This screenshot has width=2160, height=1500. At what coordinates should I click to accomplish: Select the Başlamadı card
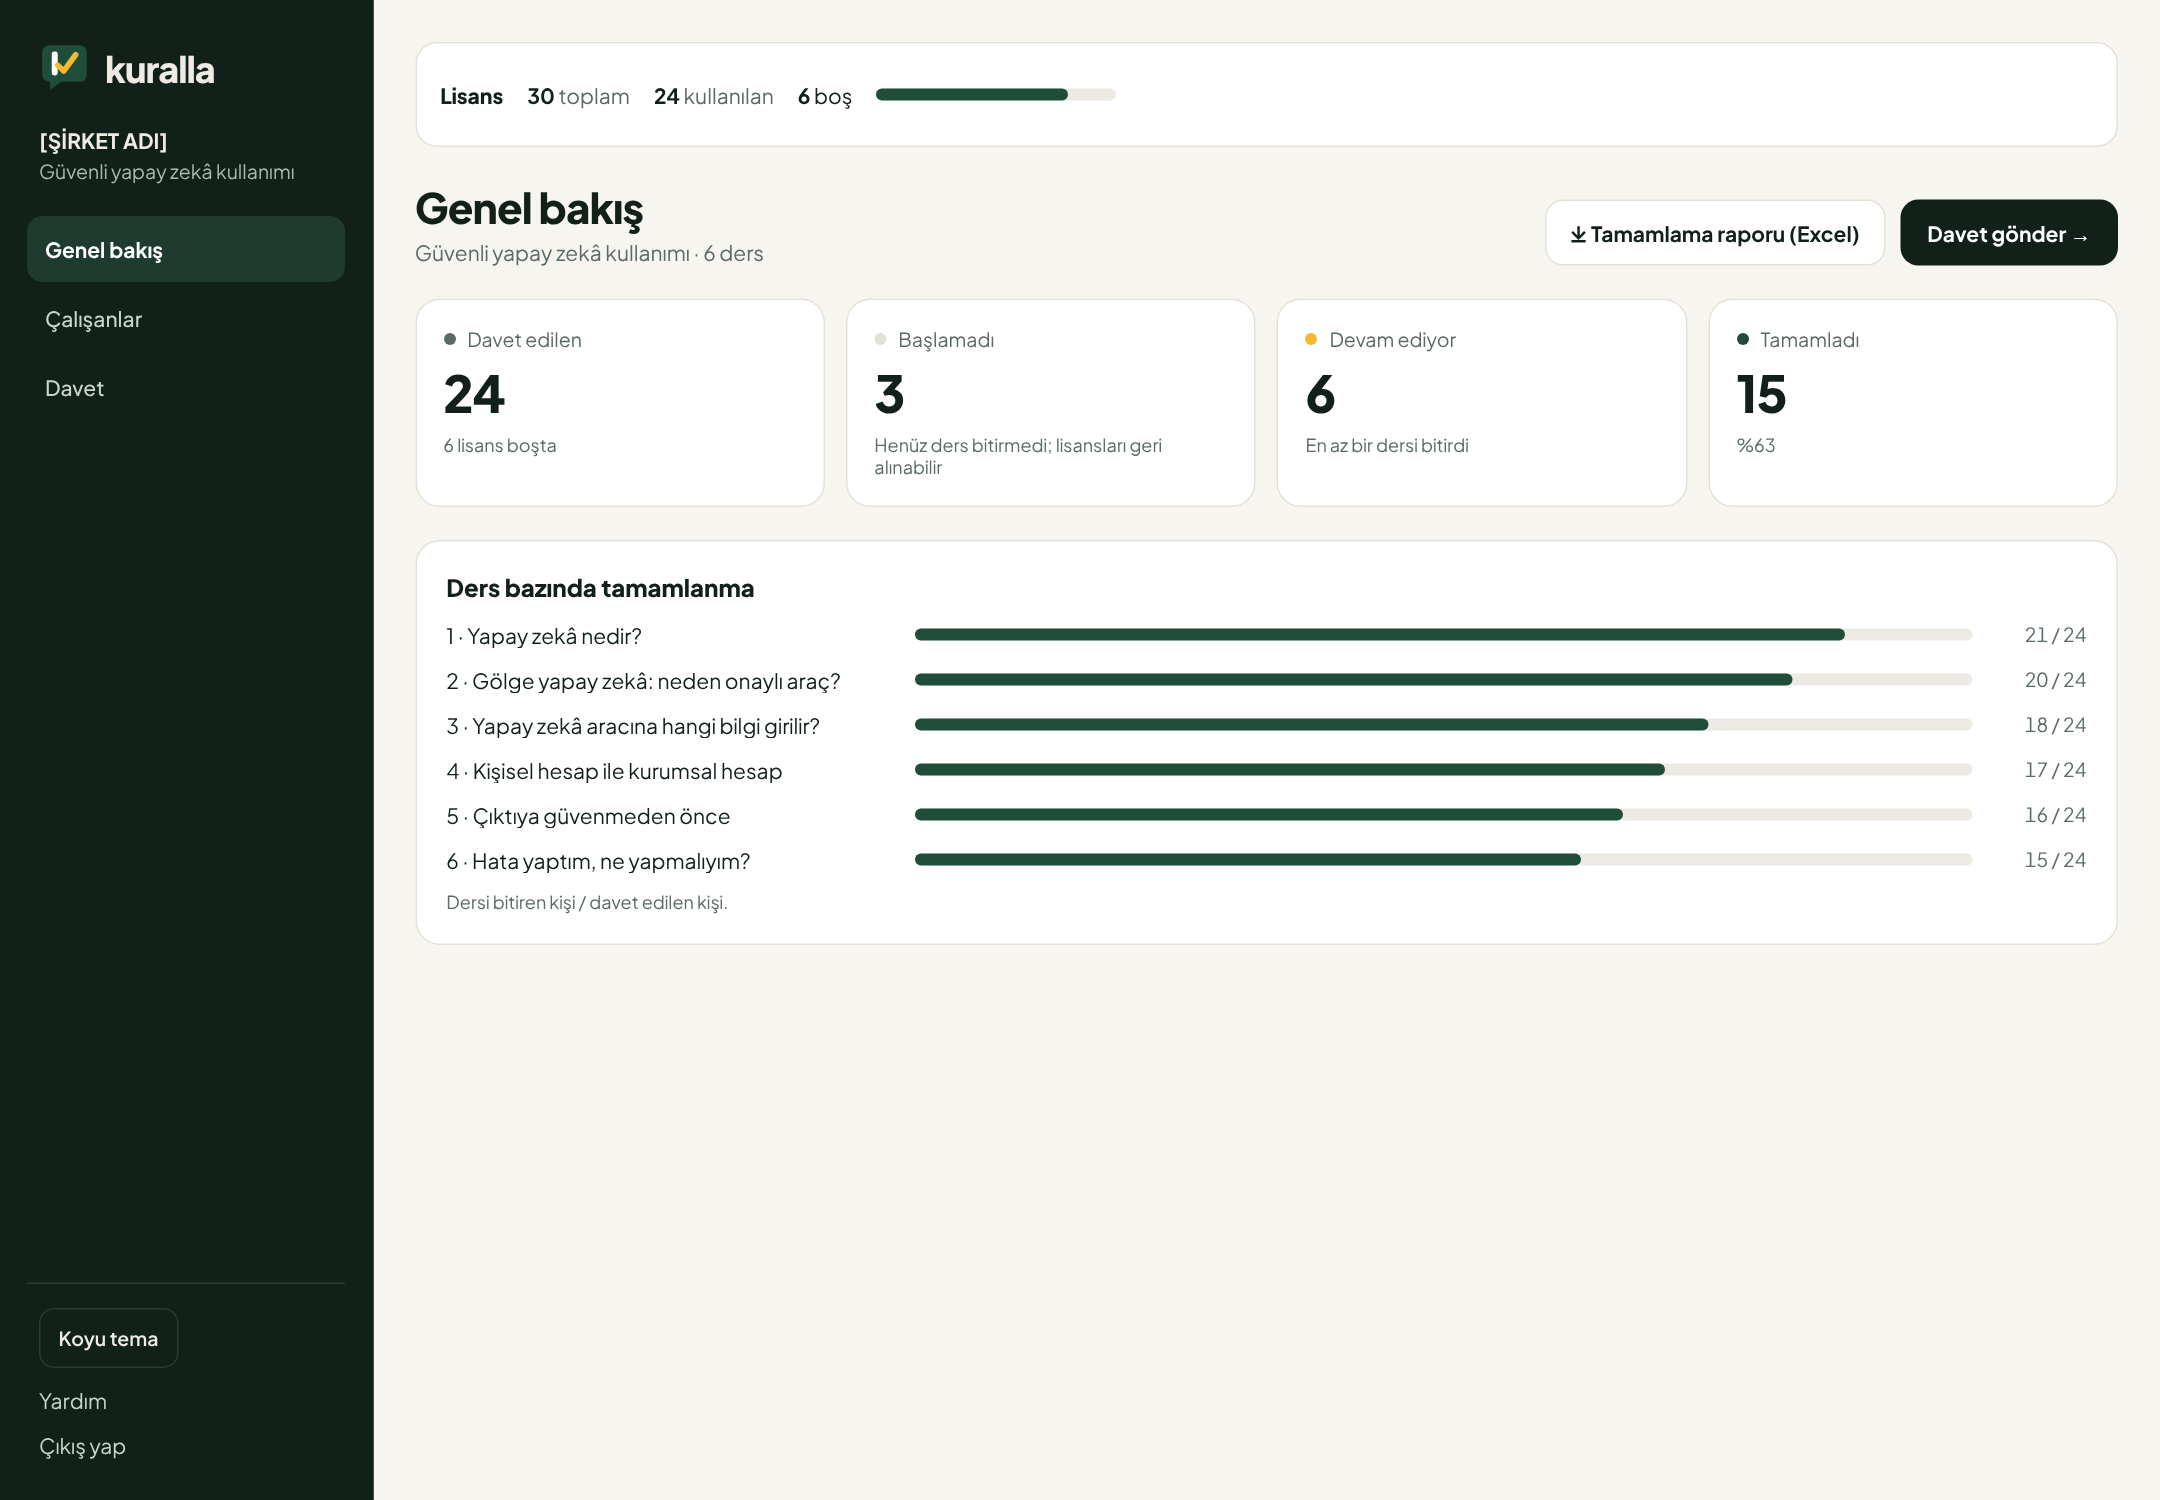1050,403
